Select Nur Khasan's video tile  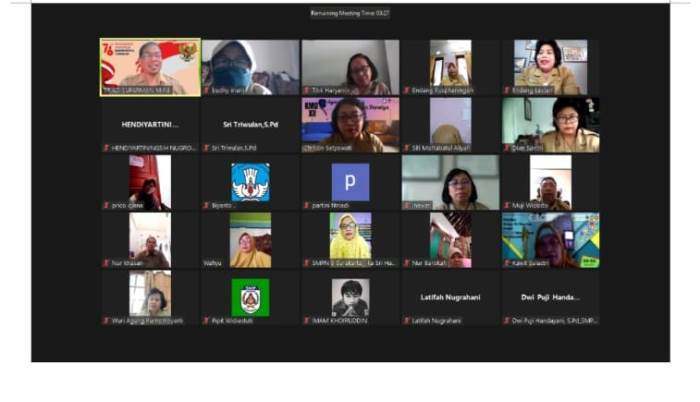pyautogui.click(x=150, y=238)
